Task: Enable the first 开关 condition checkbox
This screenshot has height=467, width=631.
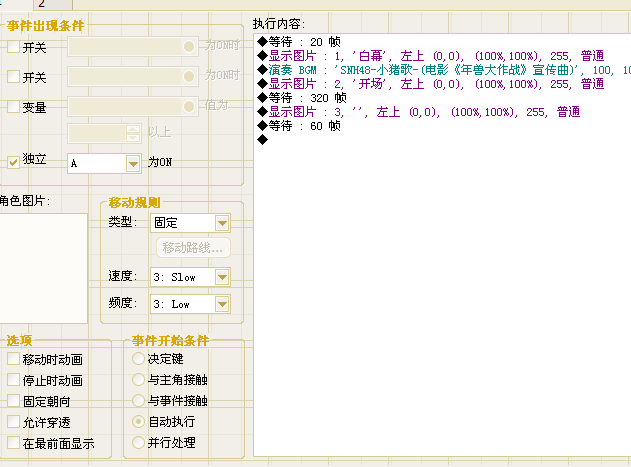Action: point(13,47)
